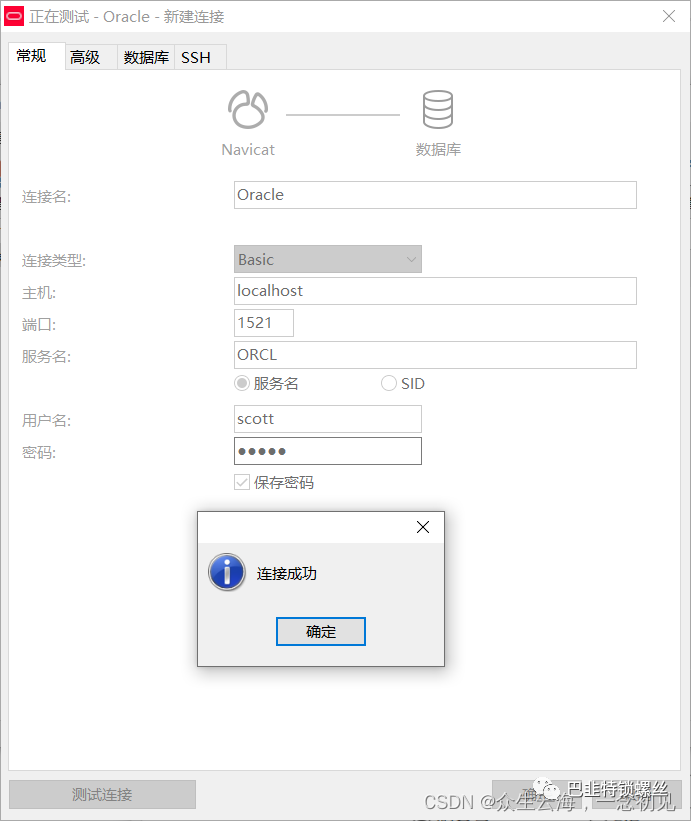
Task: Click the 端口 field showing 1521
Action: click(x=264, y=323)
